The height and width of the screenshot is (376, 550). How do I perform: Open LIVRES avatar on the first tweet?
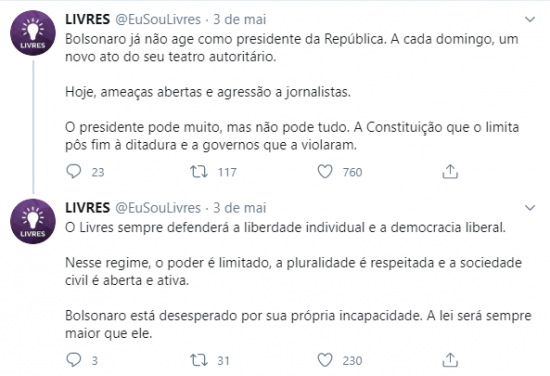pos(33,33)
